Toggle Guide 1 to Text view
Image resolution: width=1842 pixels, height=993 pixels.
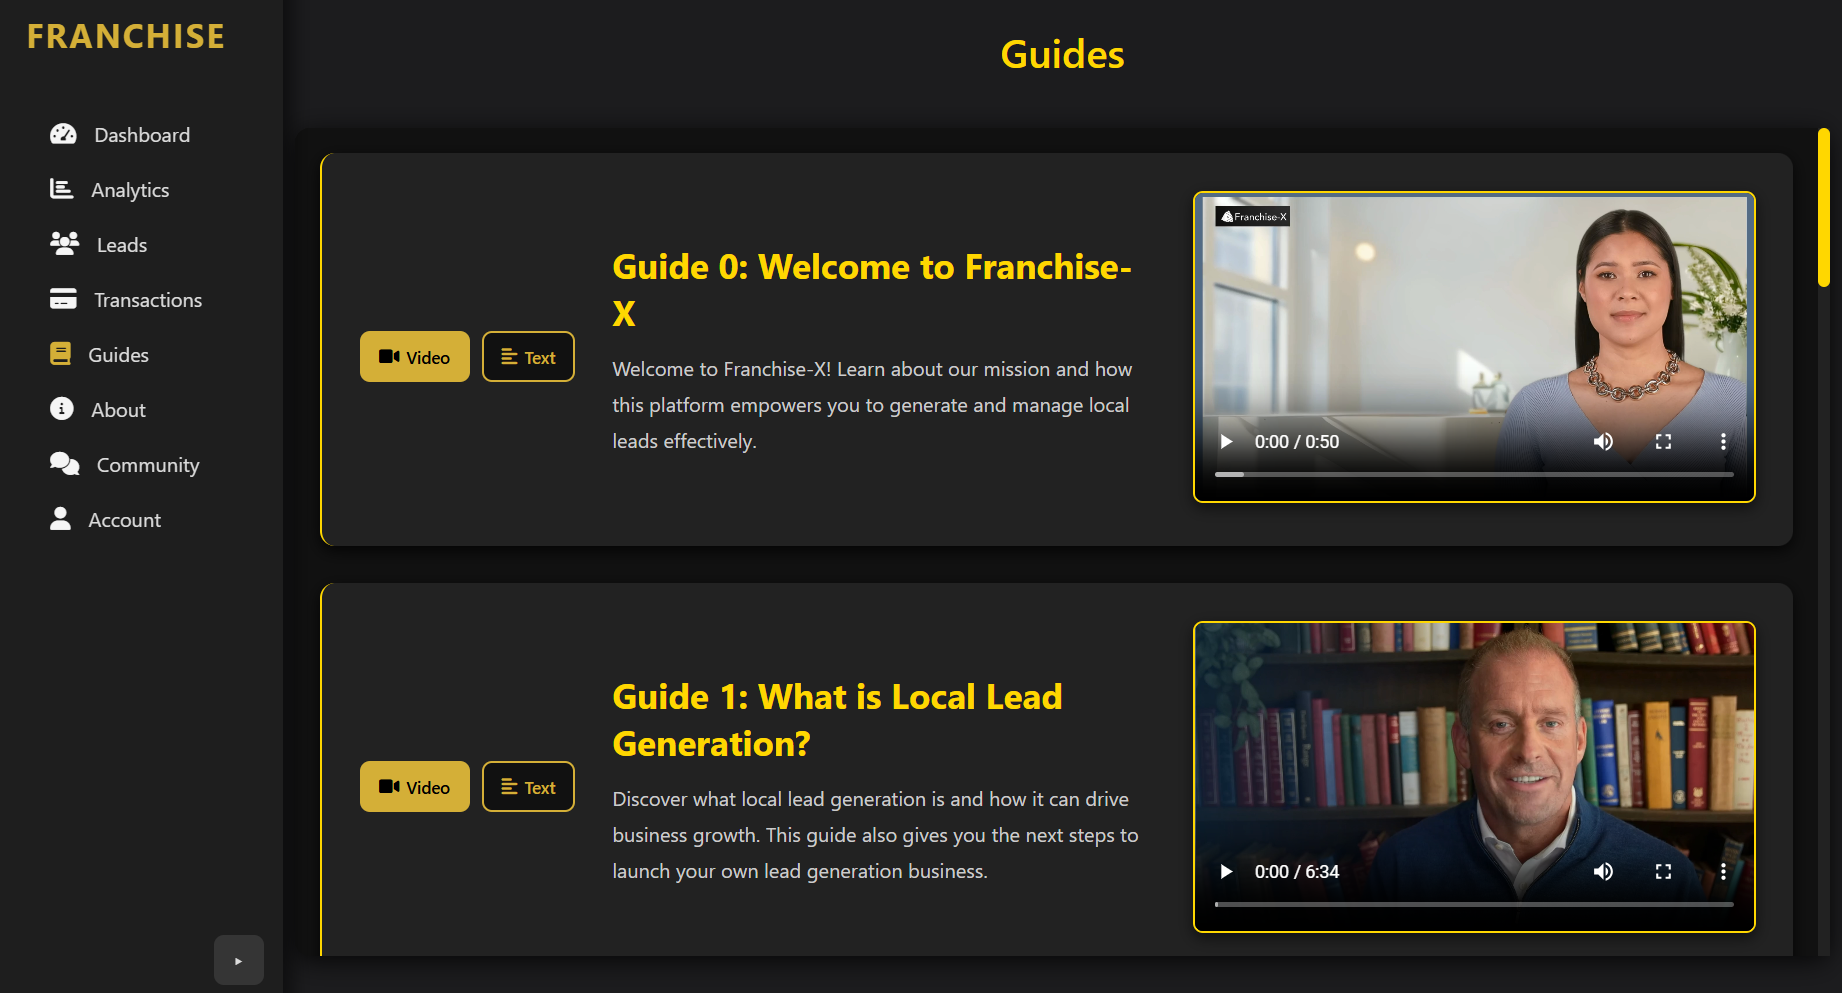tap(528, 786)
